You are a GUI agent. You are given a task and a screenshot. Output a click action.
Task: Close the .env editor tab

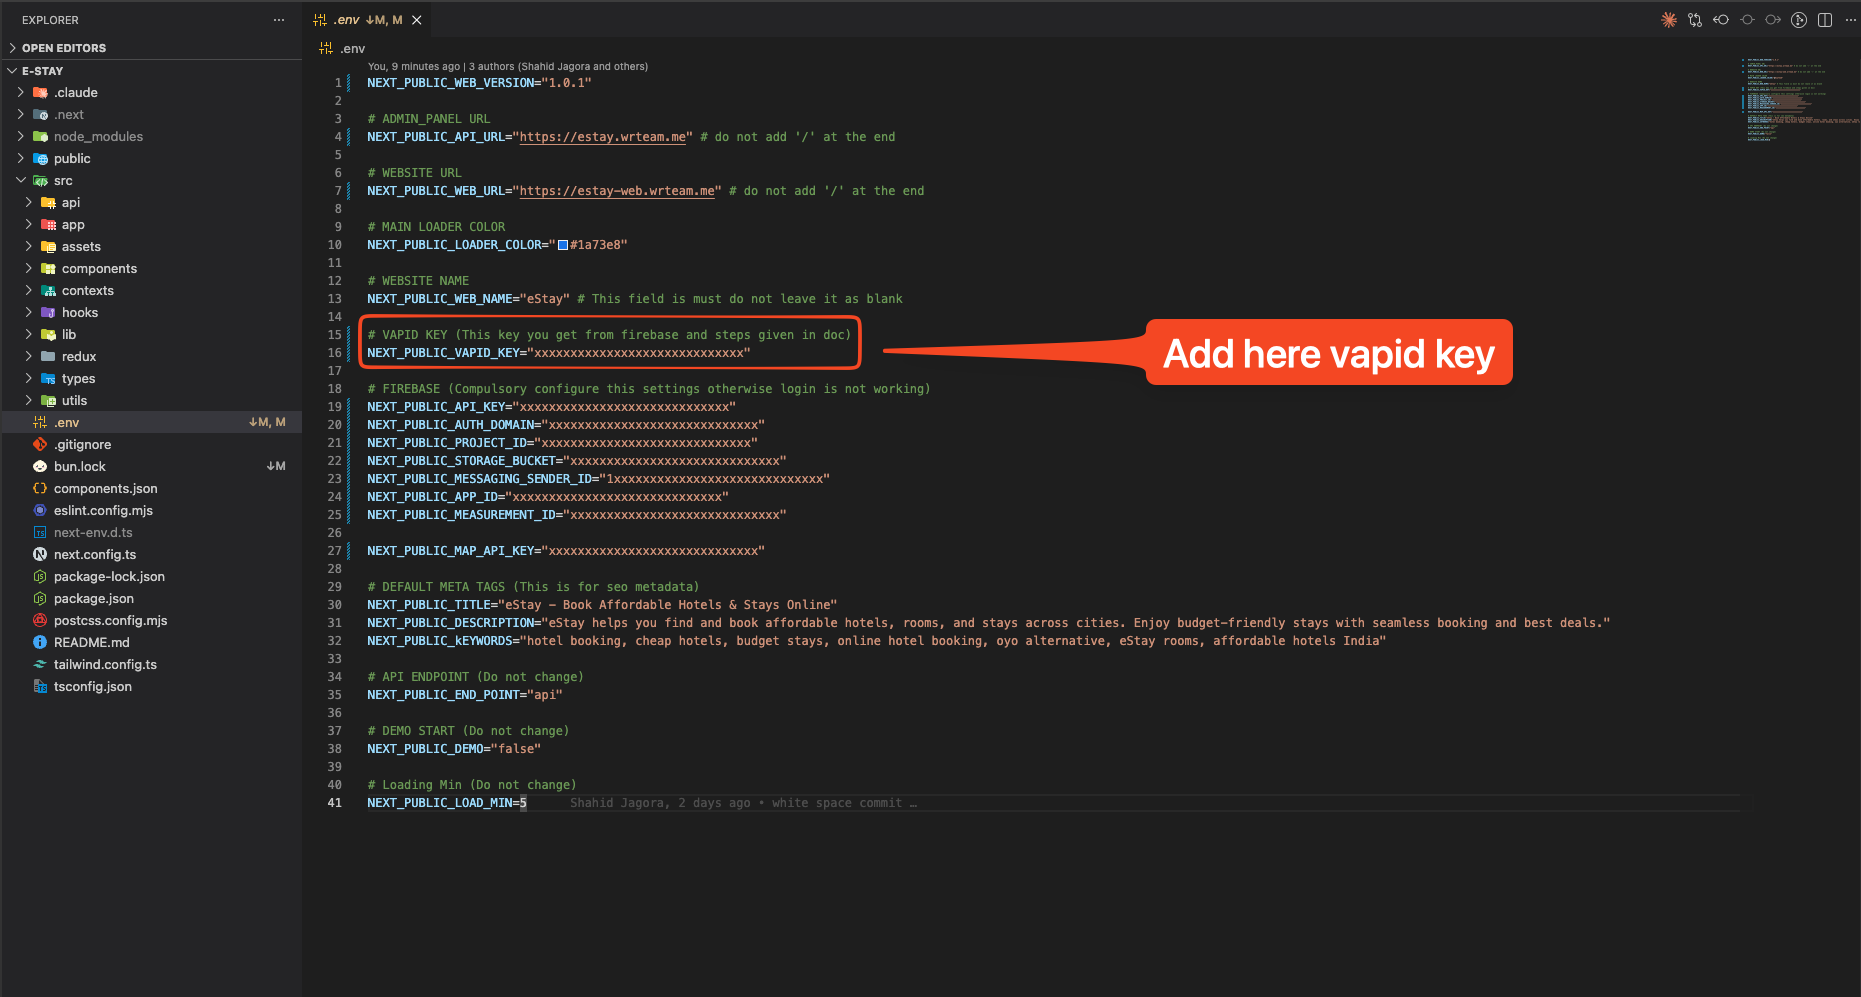pyautogui.click(x=417, y=20)
